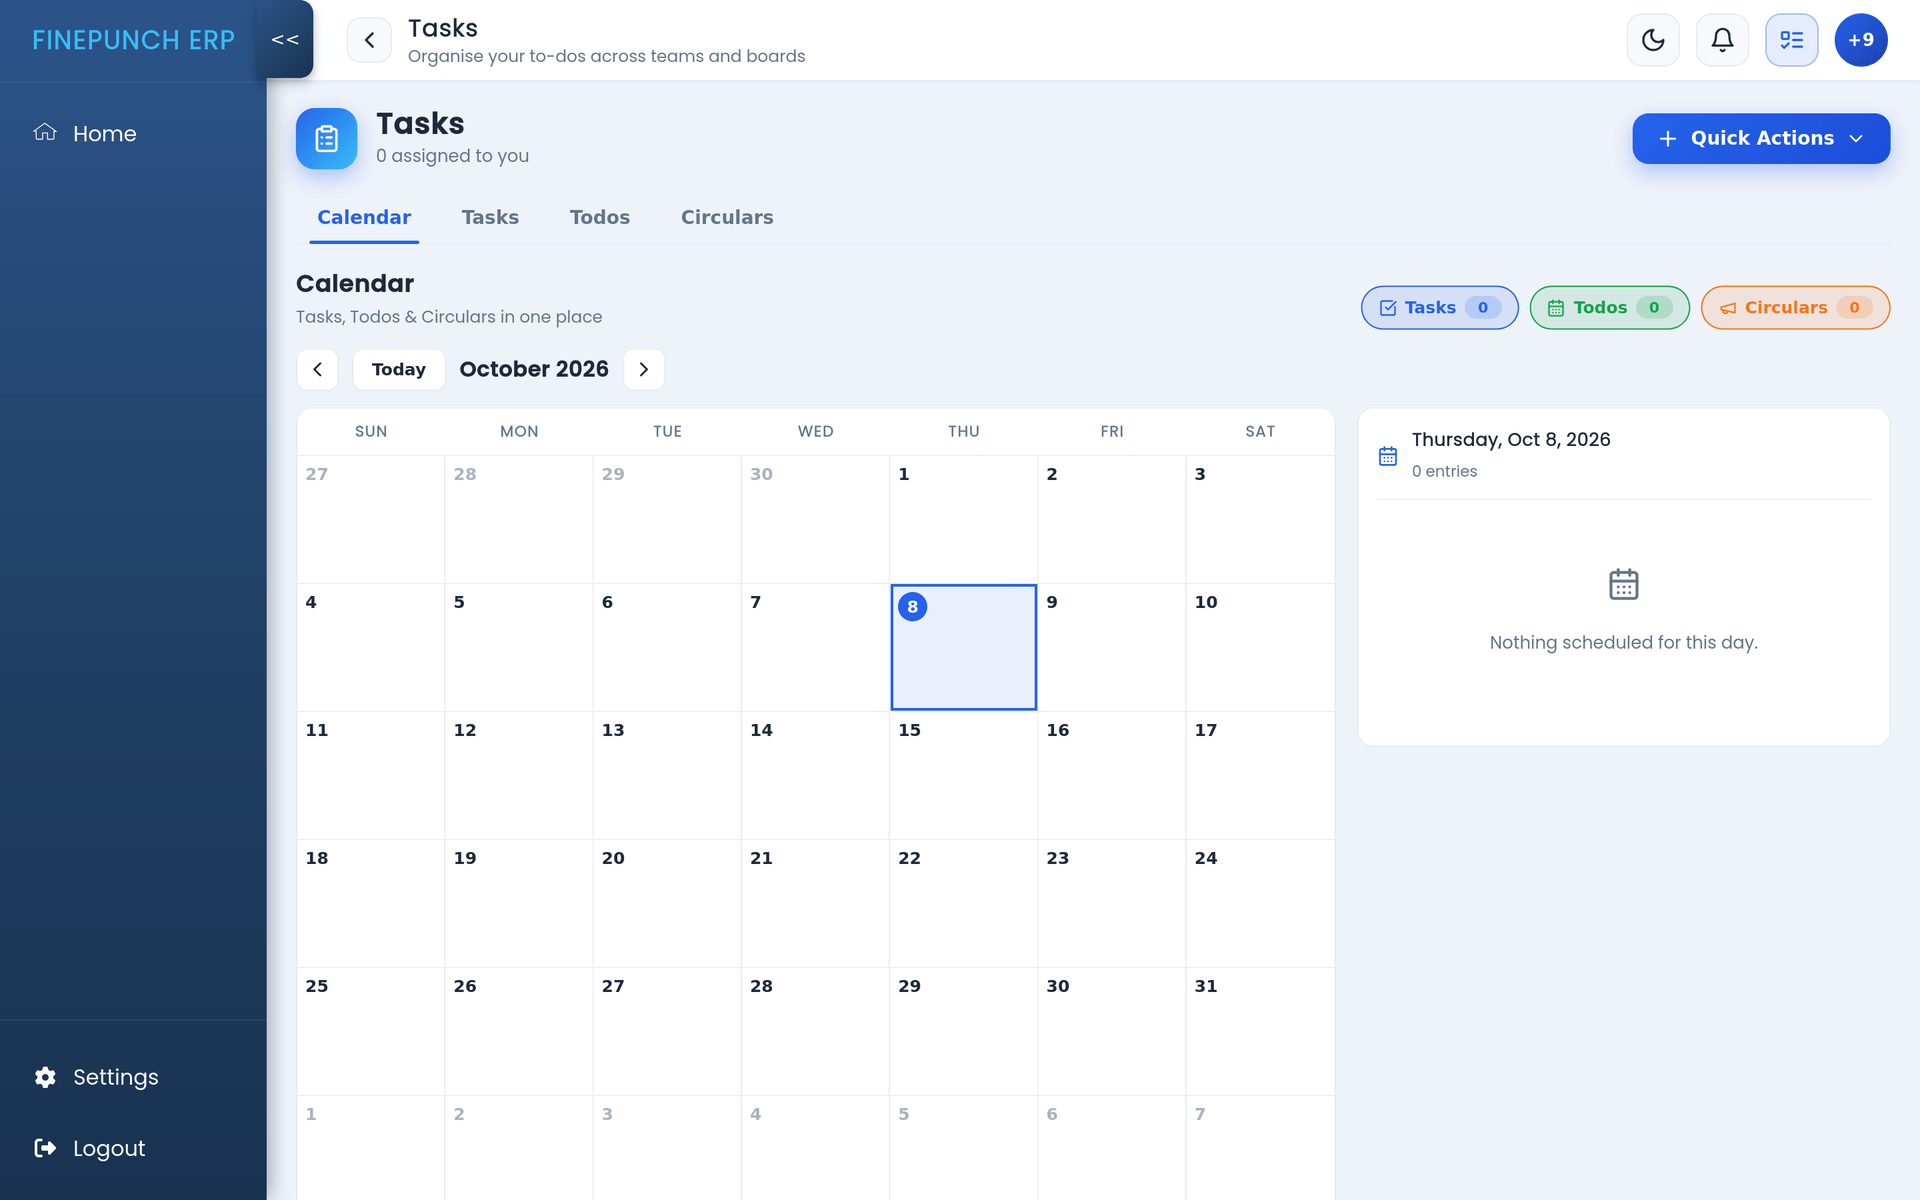Select October 10 calendar cell

(x=1260, y=647)
